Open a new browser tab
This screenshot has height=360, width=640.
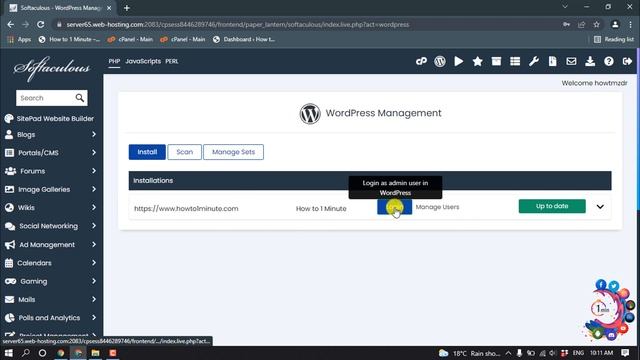point(127,8)
